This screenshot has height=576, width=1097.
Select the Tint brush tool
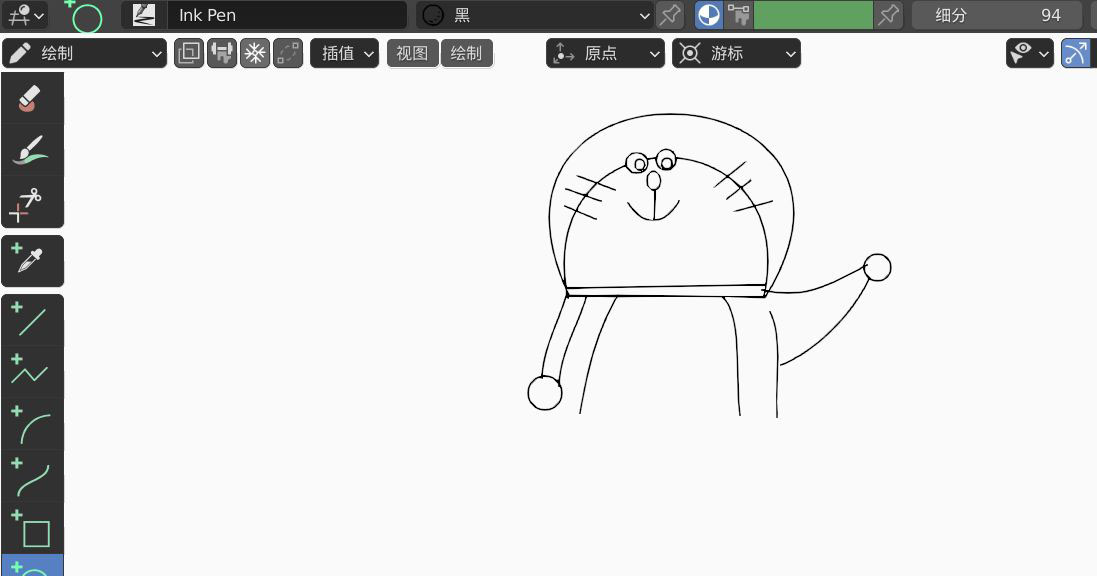[x=32, y=150]
